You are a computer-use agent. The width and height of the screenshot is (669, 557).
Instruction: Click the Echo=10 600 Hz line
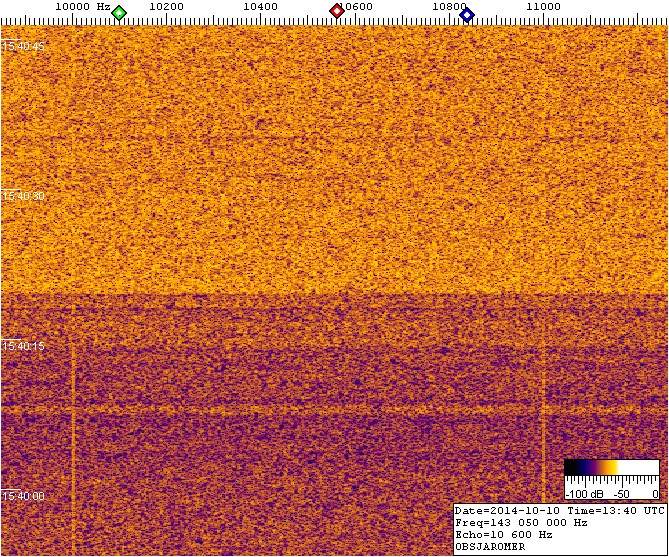point(503,534)
